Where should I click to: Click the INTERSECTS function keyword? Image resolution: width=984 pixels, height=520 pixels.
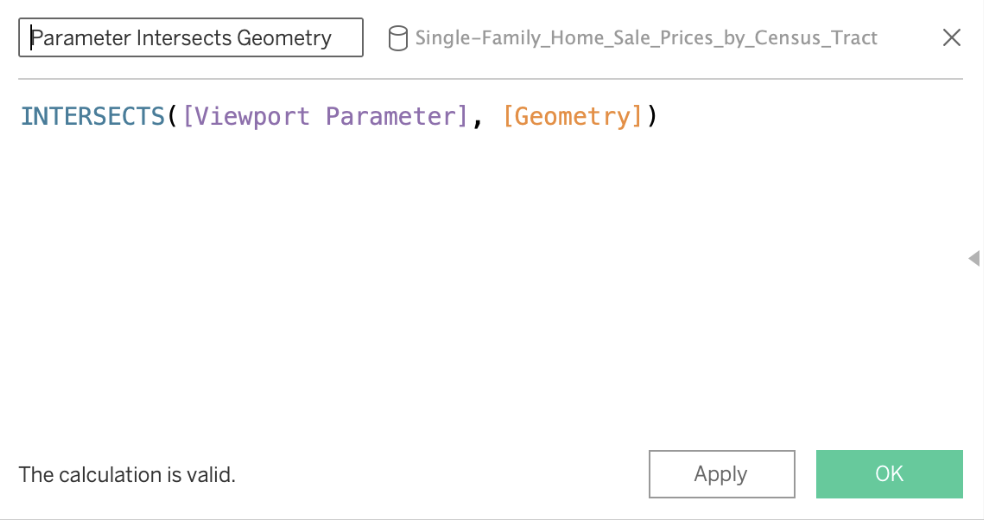point(92,117)
